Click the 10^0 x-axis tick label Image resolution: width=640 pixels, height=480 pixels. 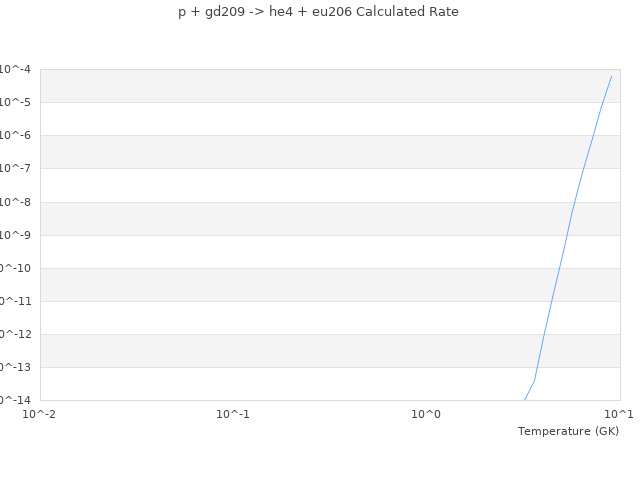click(426, 413)
